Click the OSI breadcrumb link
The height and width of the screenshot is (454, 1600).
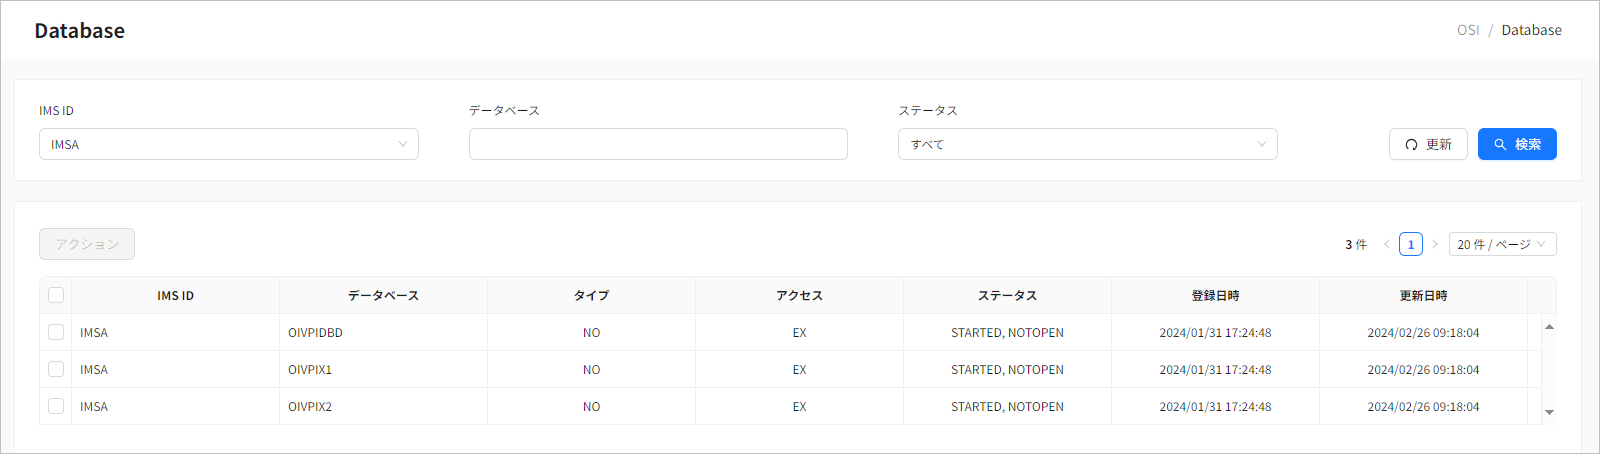(1467, 30)
